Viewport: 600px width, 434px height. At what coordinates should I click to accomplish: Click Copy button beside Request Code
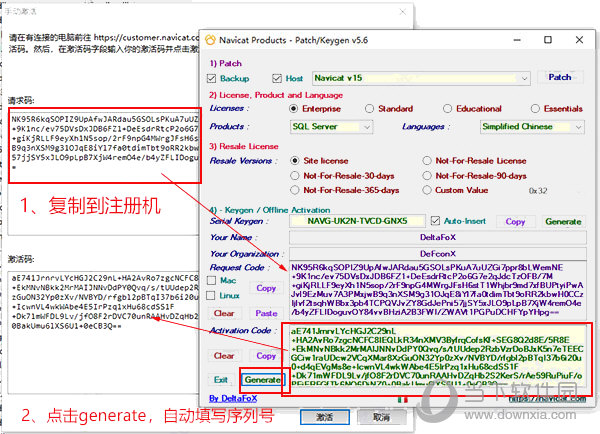pos(266,288)
